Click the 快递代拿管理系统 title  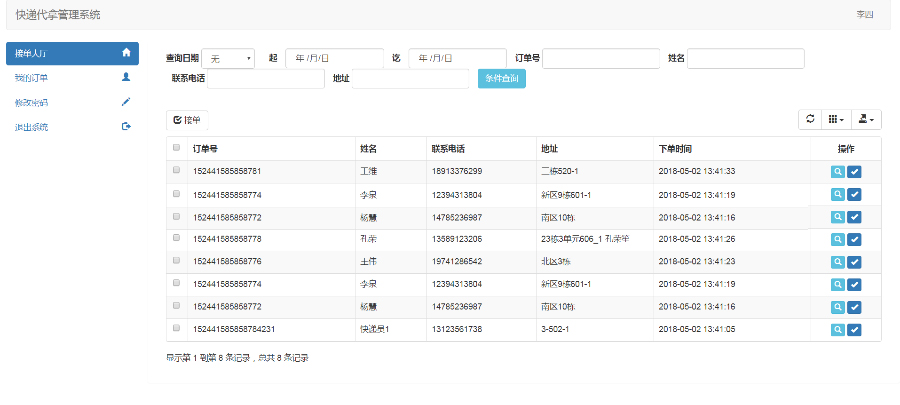pos(58,14)
